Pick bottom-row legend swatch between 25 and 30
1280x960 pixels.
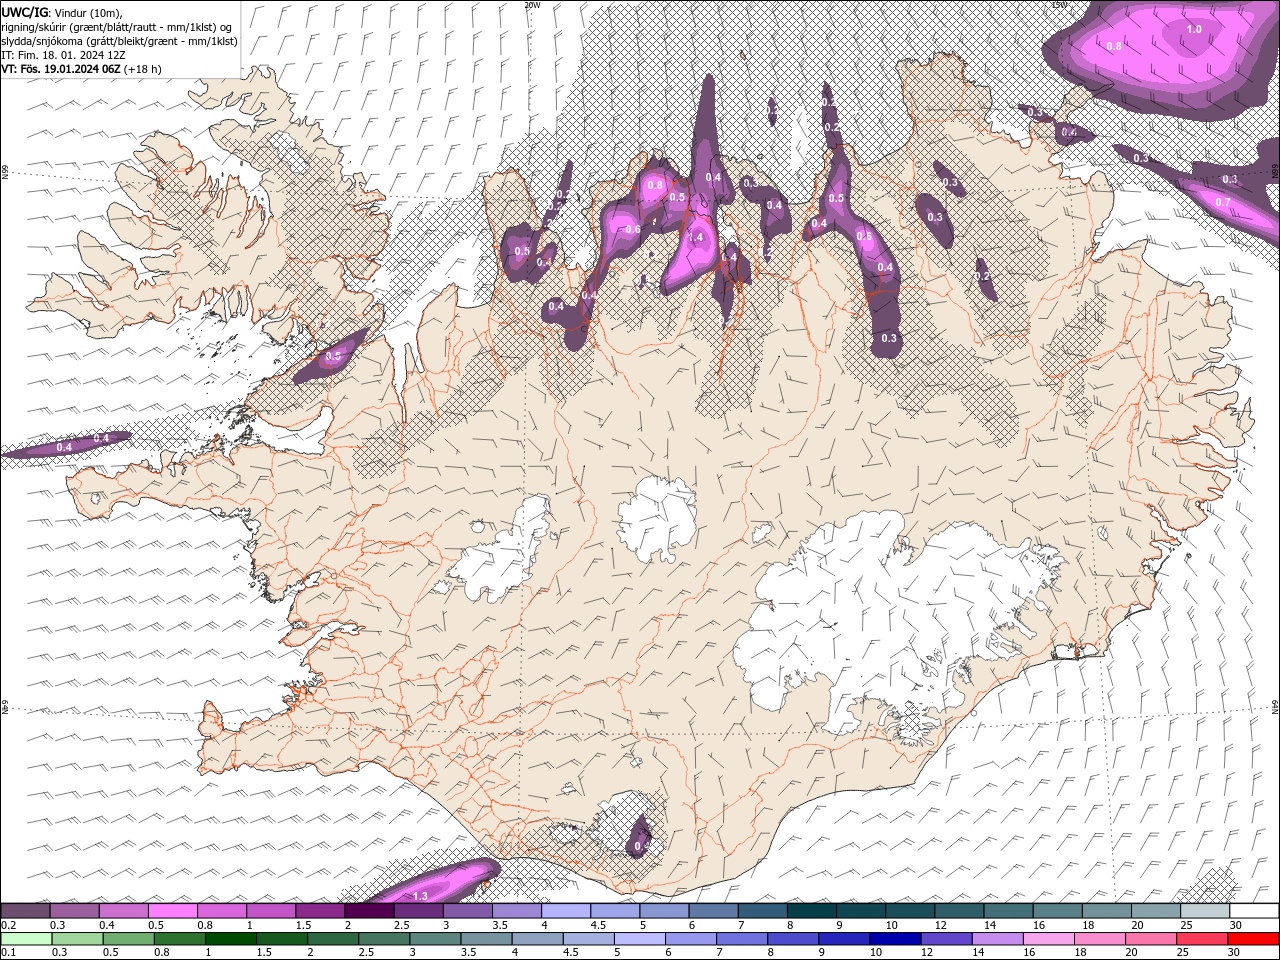[x=1201, y=938]
